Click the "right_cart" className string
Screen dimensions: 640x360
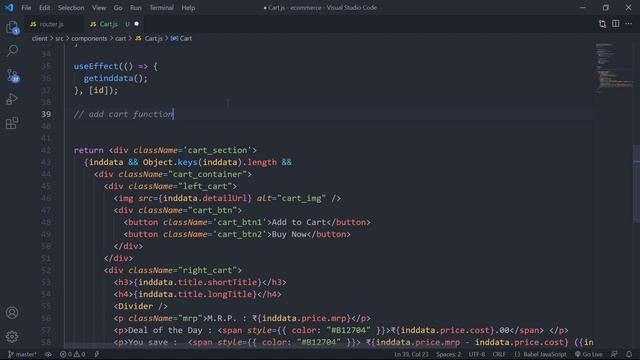pyautogui.click(x=207, y=270)
